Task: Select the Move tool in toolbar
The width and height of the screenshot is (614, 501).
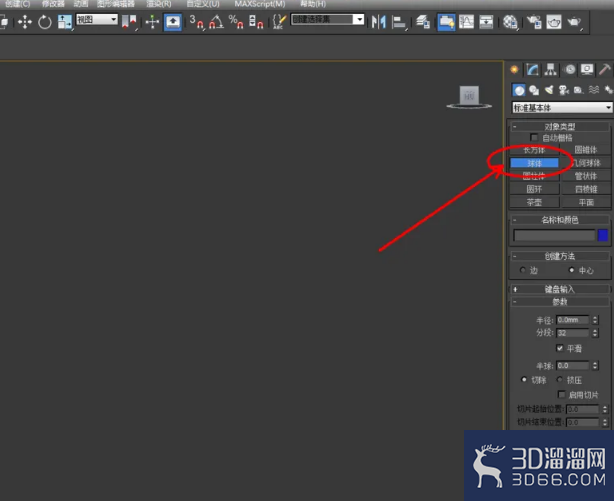Action: (25, 22)
